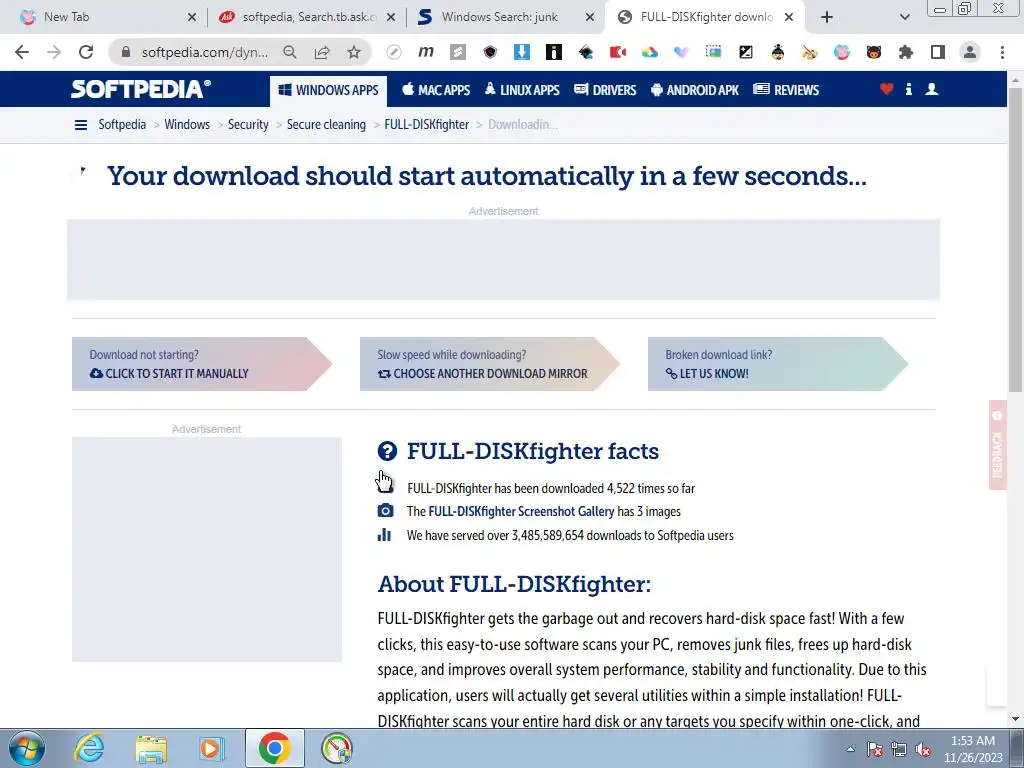1024x768 pixels.
Task: Open Chrome's three-dot menu
Action: tap(1002, 52)
